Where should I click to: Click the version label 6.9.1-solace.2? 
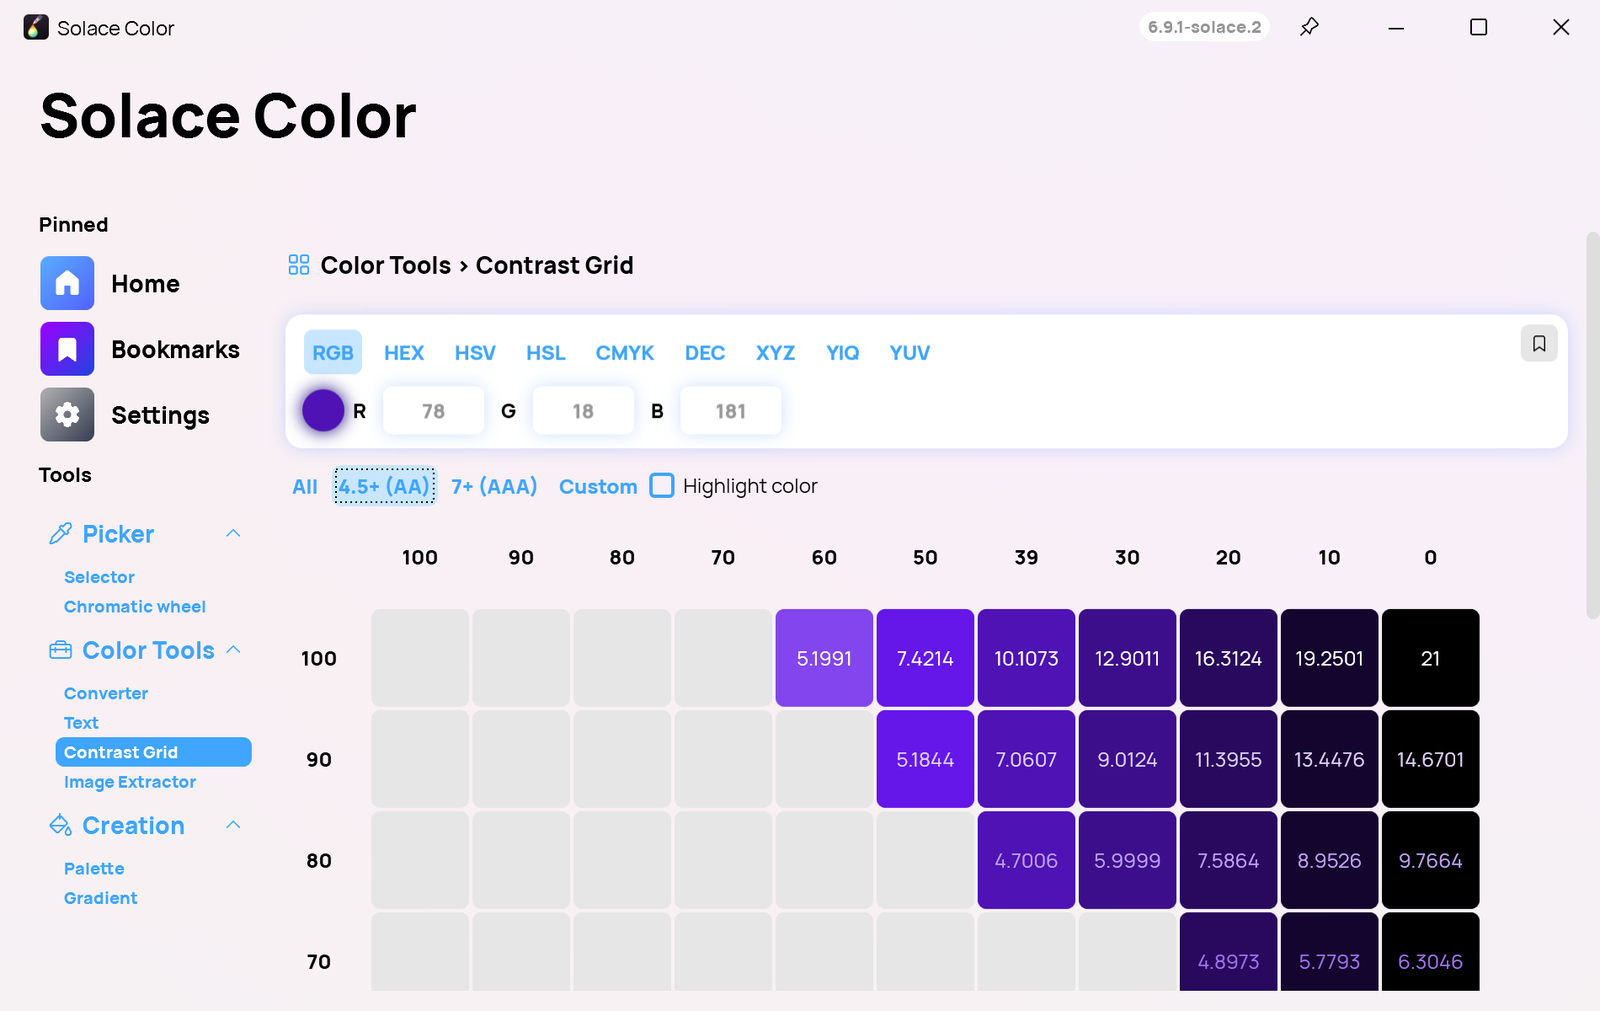coord(1204,27)
